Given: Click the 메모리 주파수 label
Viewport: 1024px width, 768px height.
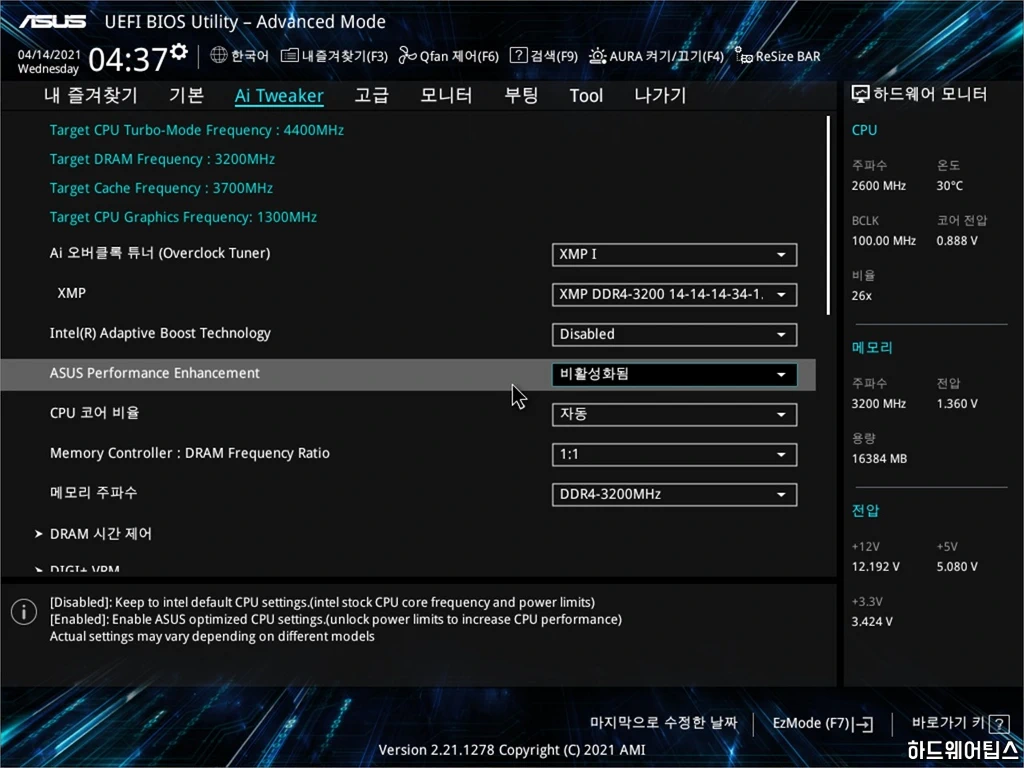Looking at the screenshot, I should (93, 492).
